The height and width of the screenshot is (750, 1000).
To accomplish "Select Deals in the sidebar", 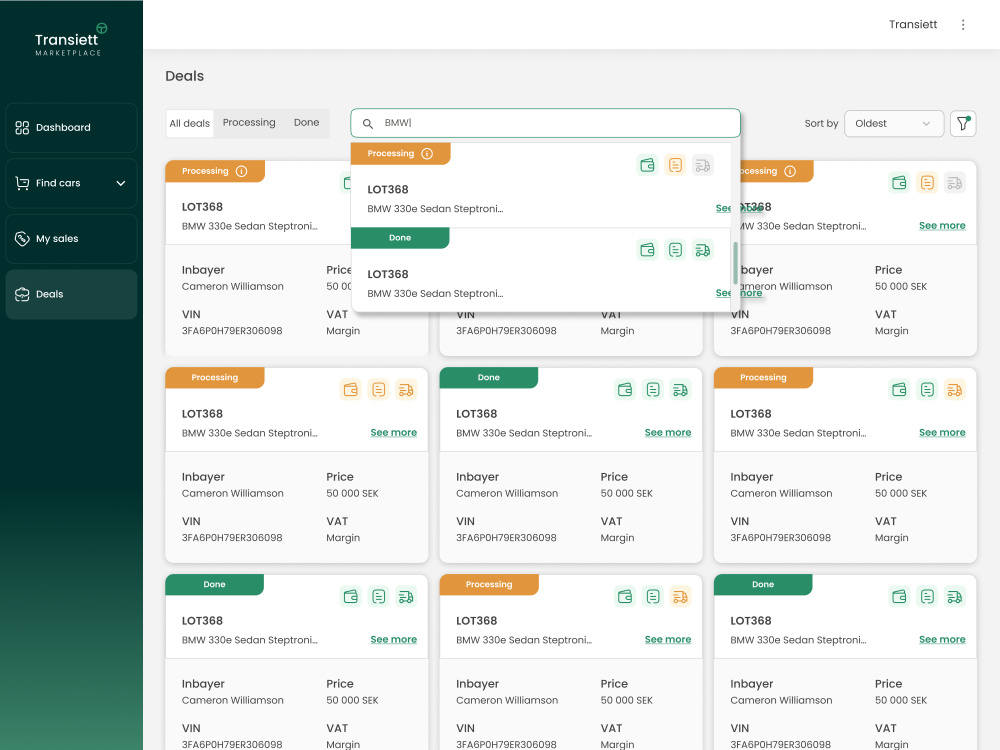I will (x=71, y=294).
